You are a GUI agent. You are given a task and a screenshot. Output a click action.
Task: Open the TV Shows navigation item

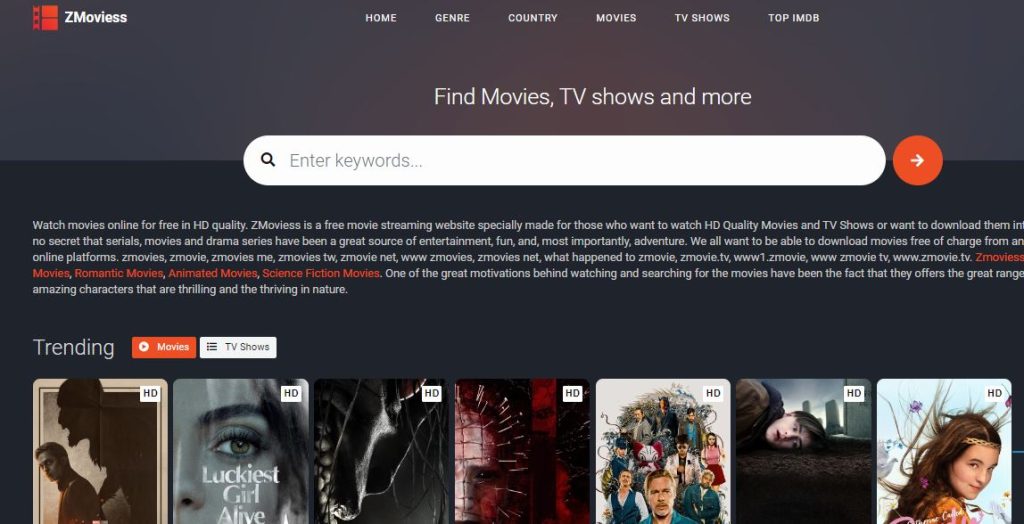pyautogui.click(x=702, y=18)
